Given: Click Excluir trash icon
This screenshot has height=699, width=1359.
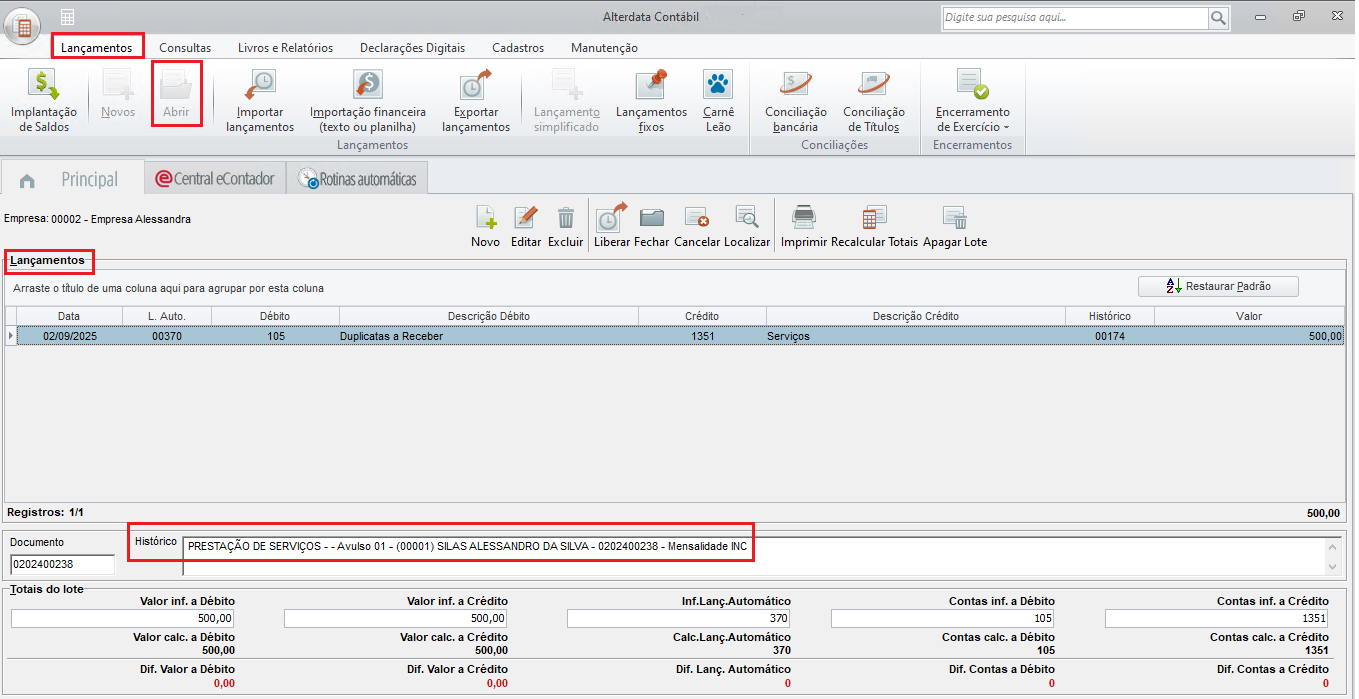Looking at the screenshot, I should click(x=565, y=219).
